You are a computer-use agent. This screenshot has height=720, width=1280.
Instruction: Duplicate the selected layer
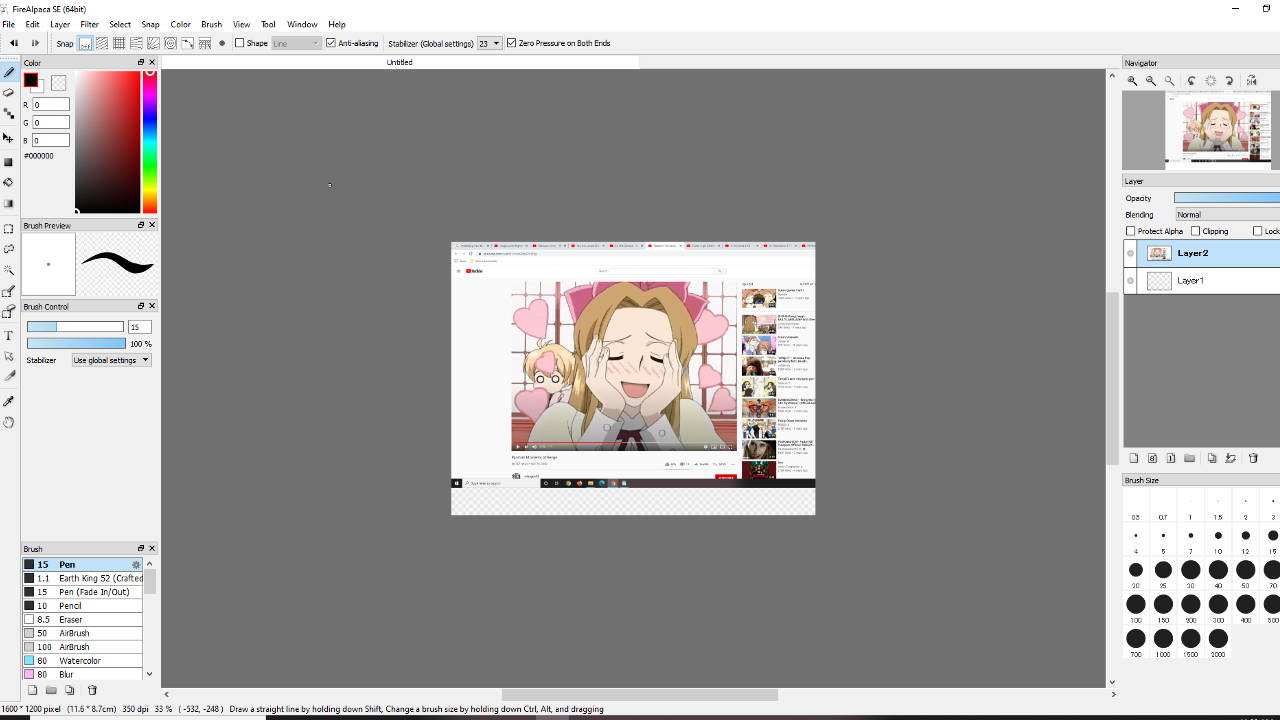(1212, 458)
